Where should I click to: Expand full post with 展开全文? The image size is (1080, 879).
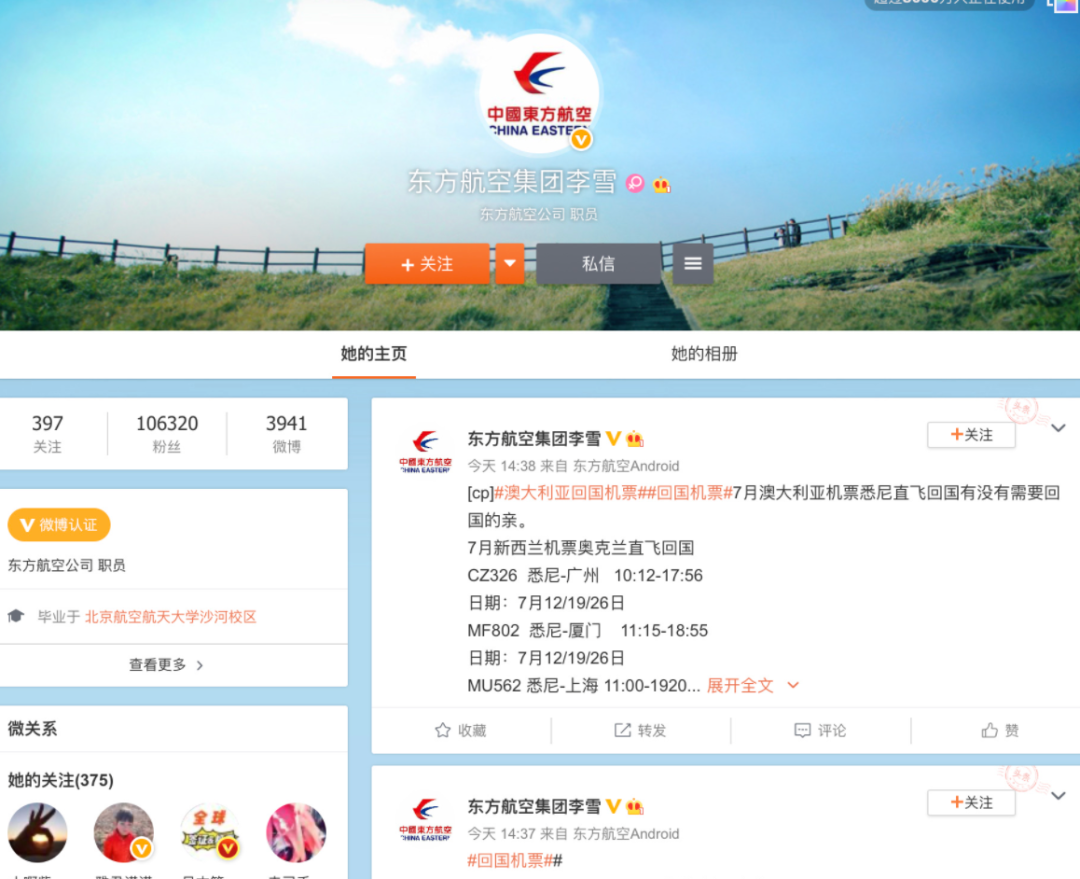click(753, 685)
